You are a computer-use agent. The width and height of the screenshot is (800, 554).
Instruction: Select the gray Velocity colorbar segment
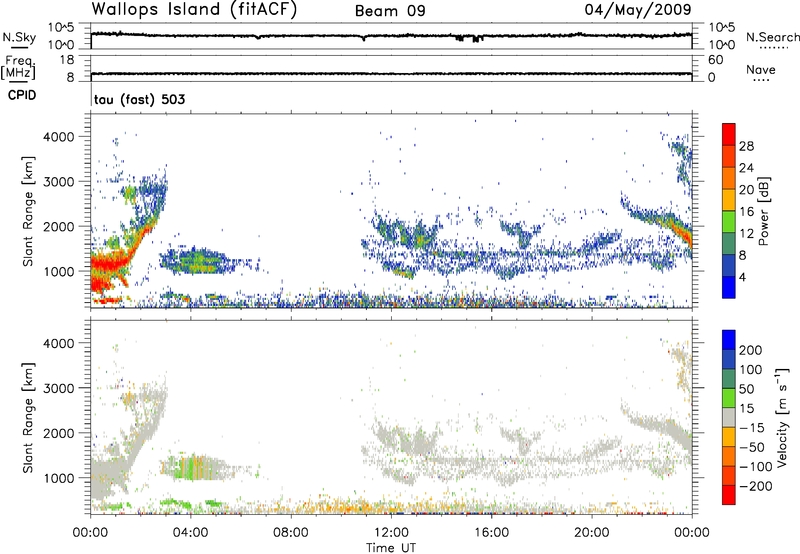tap(729, 418)
